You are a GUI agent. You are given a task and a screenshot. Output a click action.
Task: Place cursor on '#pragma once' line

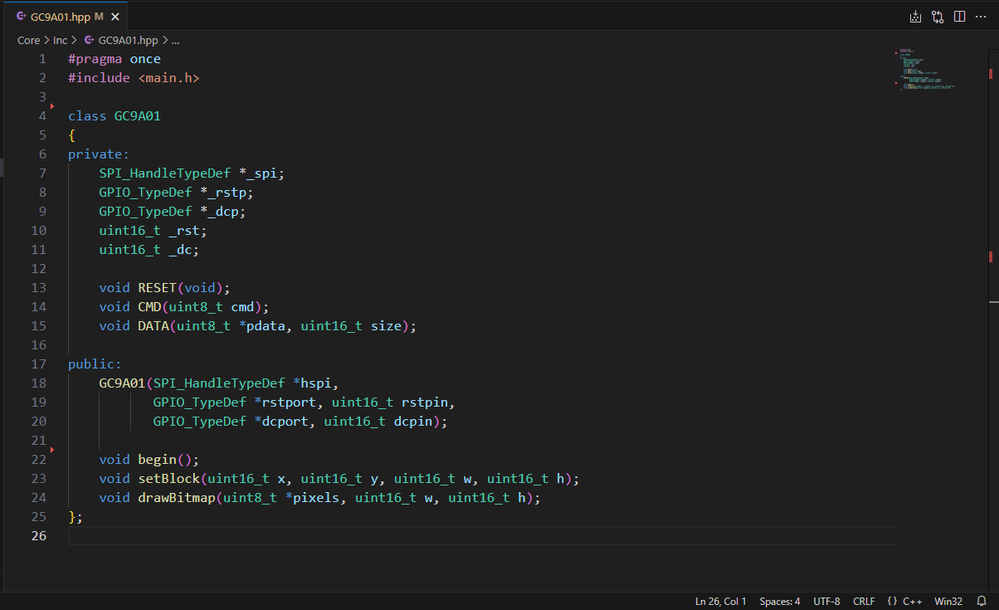114,59
